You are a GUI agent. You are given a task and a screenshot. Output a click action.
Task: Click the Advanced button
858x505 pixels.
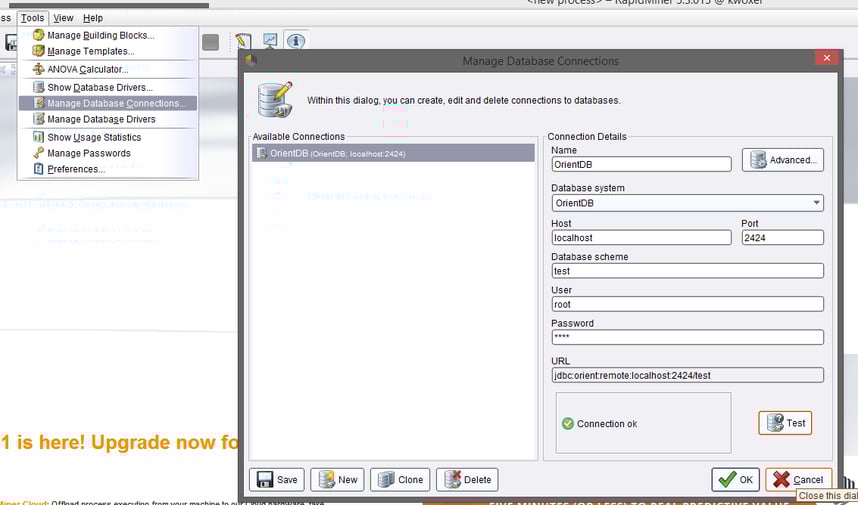click(x=783, y=160)
